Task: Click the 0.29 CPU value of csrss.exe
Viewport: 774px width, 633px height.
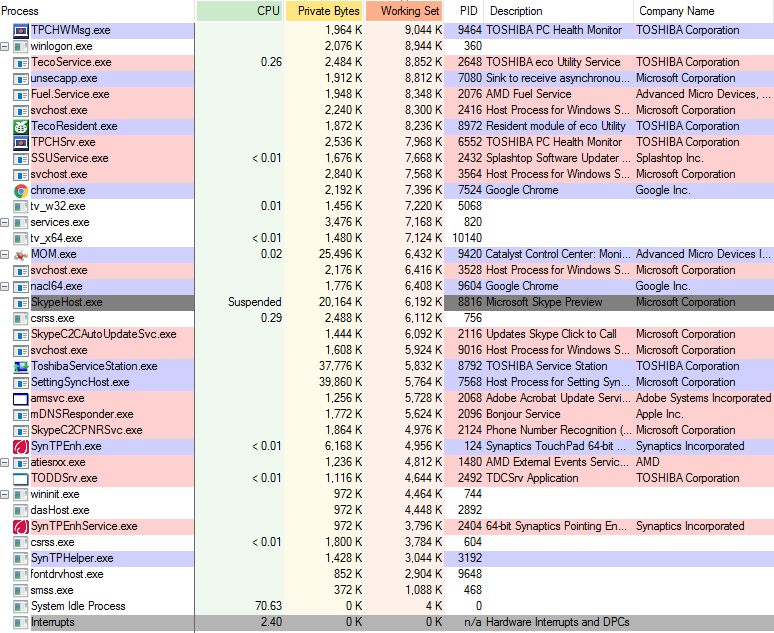Action: pyautogui.click(x=271, y=318)
